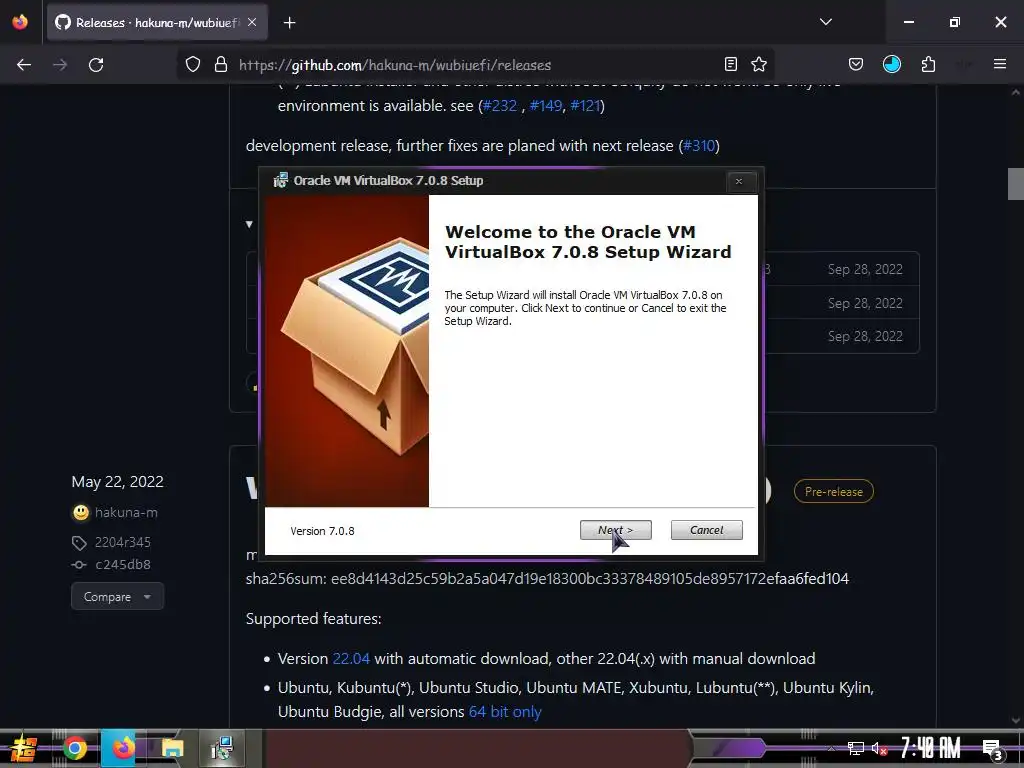The height and width of the screenshot is (768, 1024).
Task: Open network status tray icon
Action: tap(856, 748)
